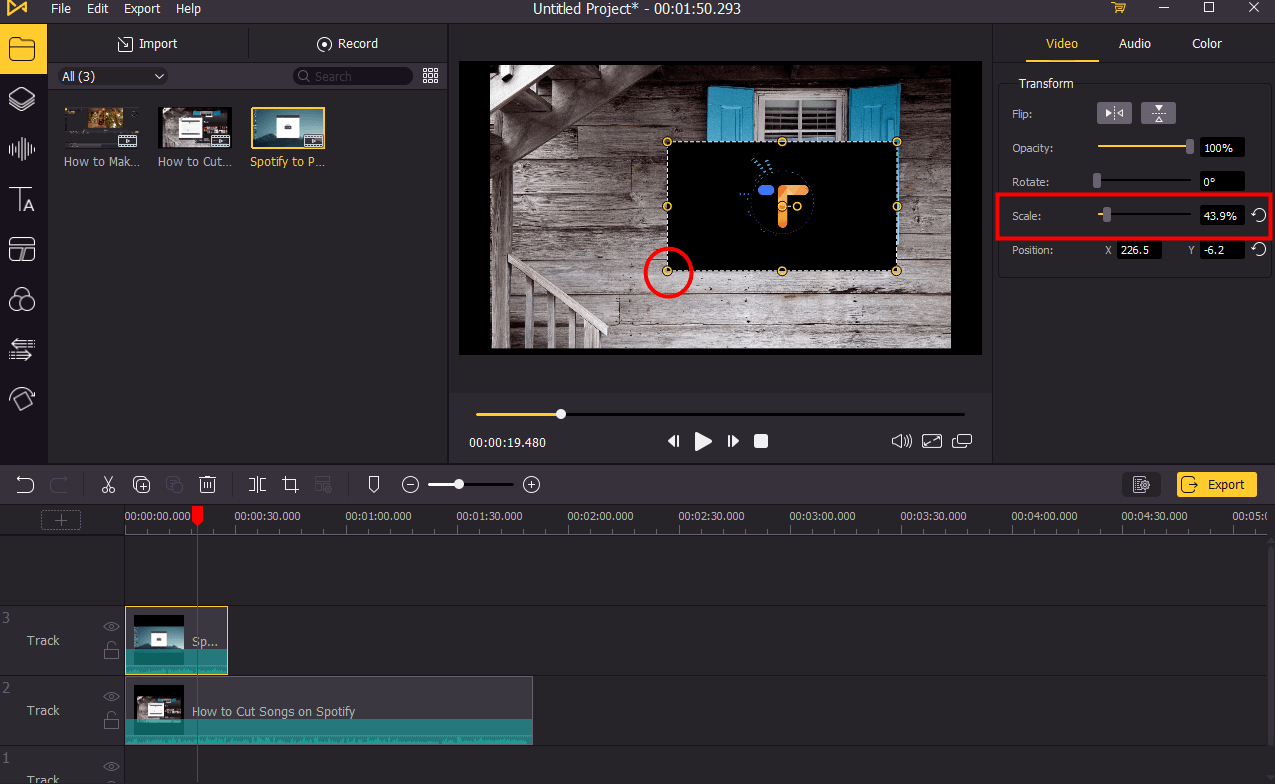Switch to the Color tab

pyautogui.click(x=1206, y=43)
